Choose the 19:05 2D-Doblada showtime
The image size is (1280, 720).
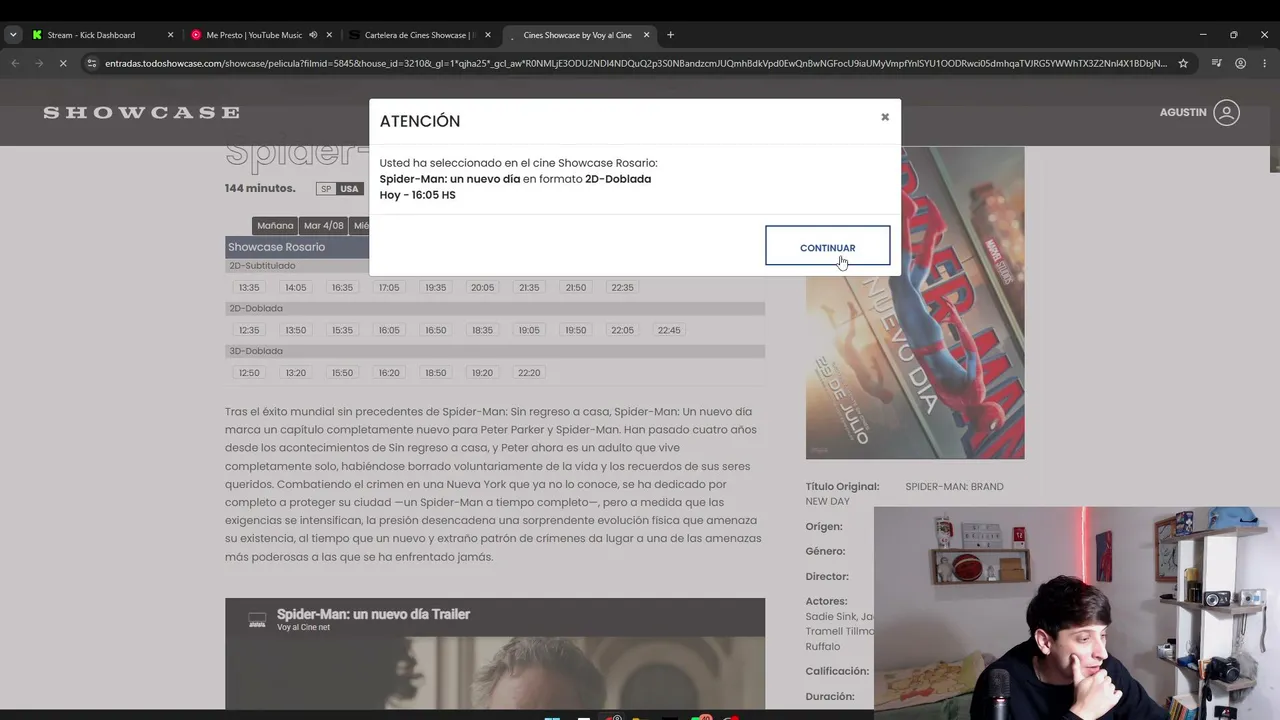click(x=529, y=330)
